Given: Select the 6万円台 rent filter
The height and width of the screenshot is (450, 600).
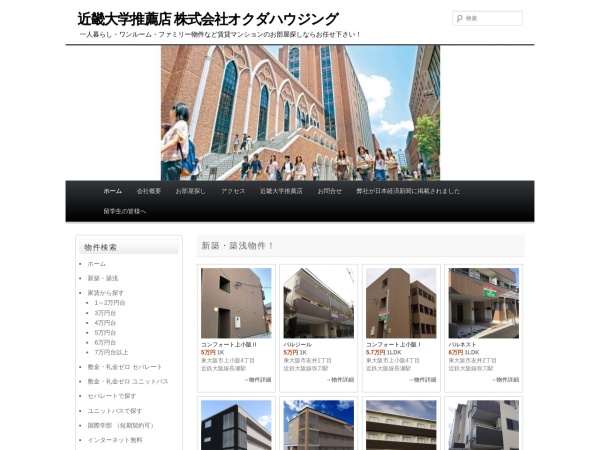Looking at the screenshot, I should coord(105,342).
